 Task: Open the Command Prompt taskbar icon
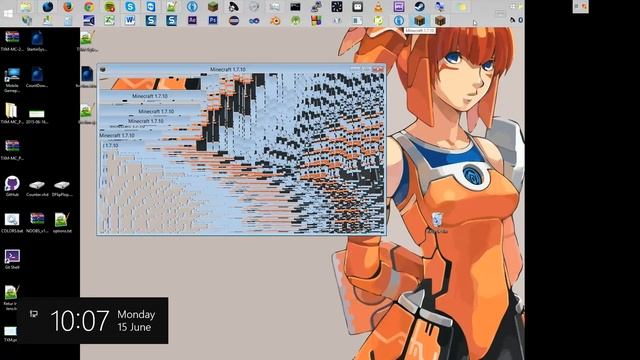pyautogui.click(x=295, y=7)
